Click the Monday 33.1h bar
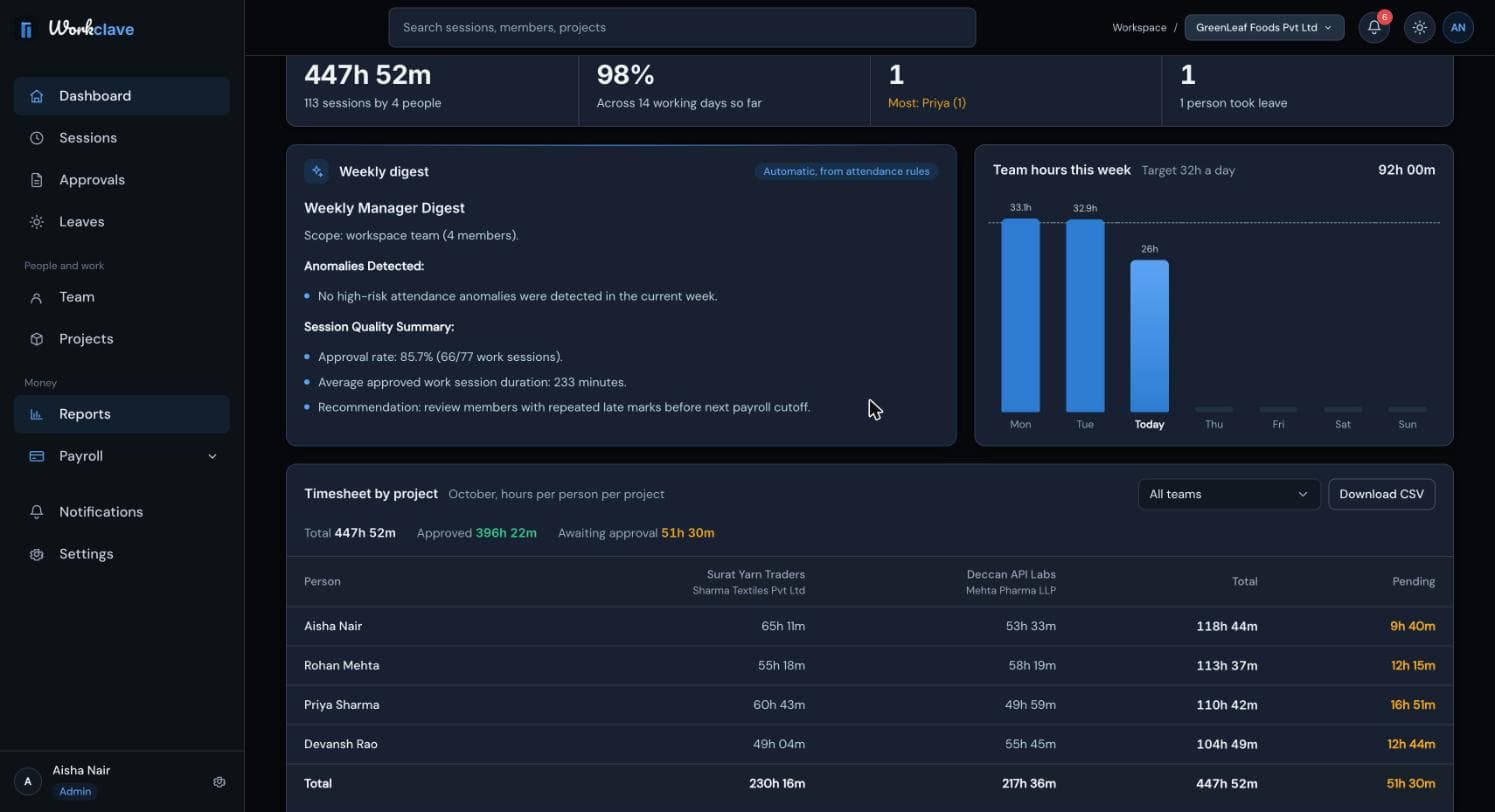Image resolution: width=1495 pixels, height=812 pixels. coord(1020,315)
